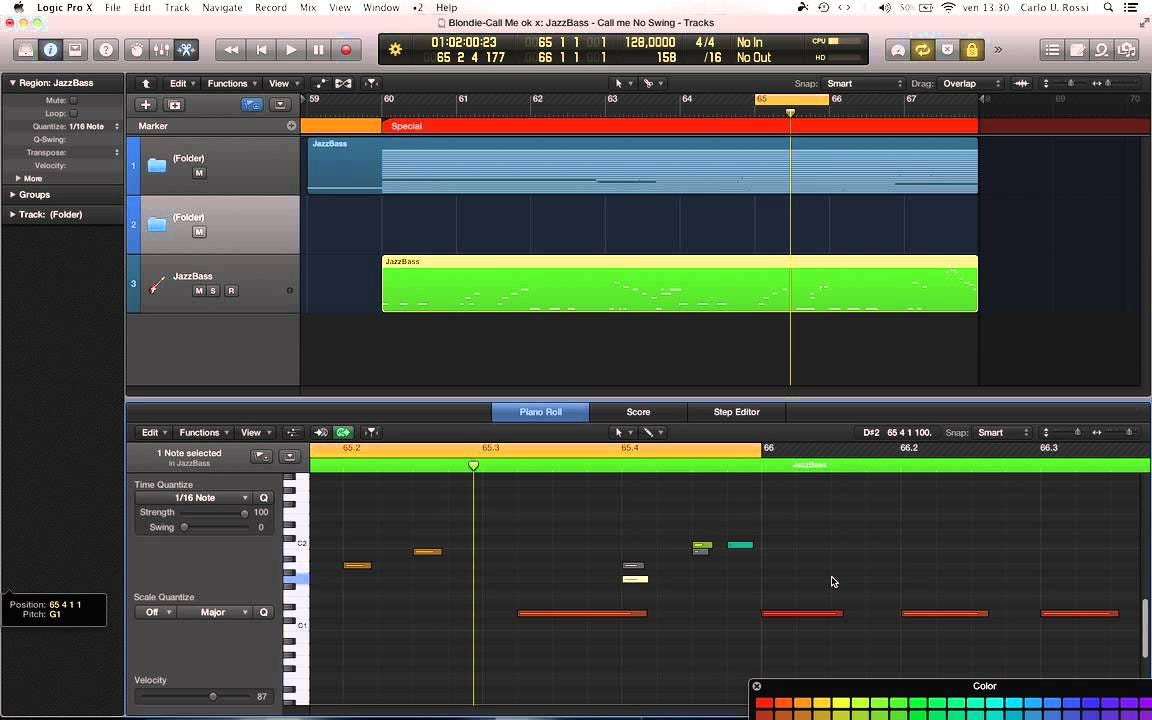Open the Mixer from the control bar
The height and width of the screenshot is (720, 1152).
(x=162, y=49)
